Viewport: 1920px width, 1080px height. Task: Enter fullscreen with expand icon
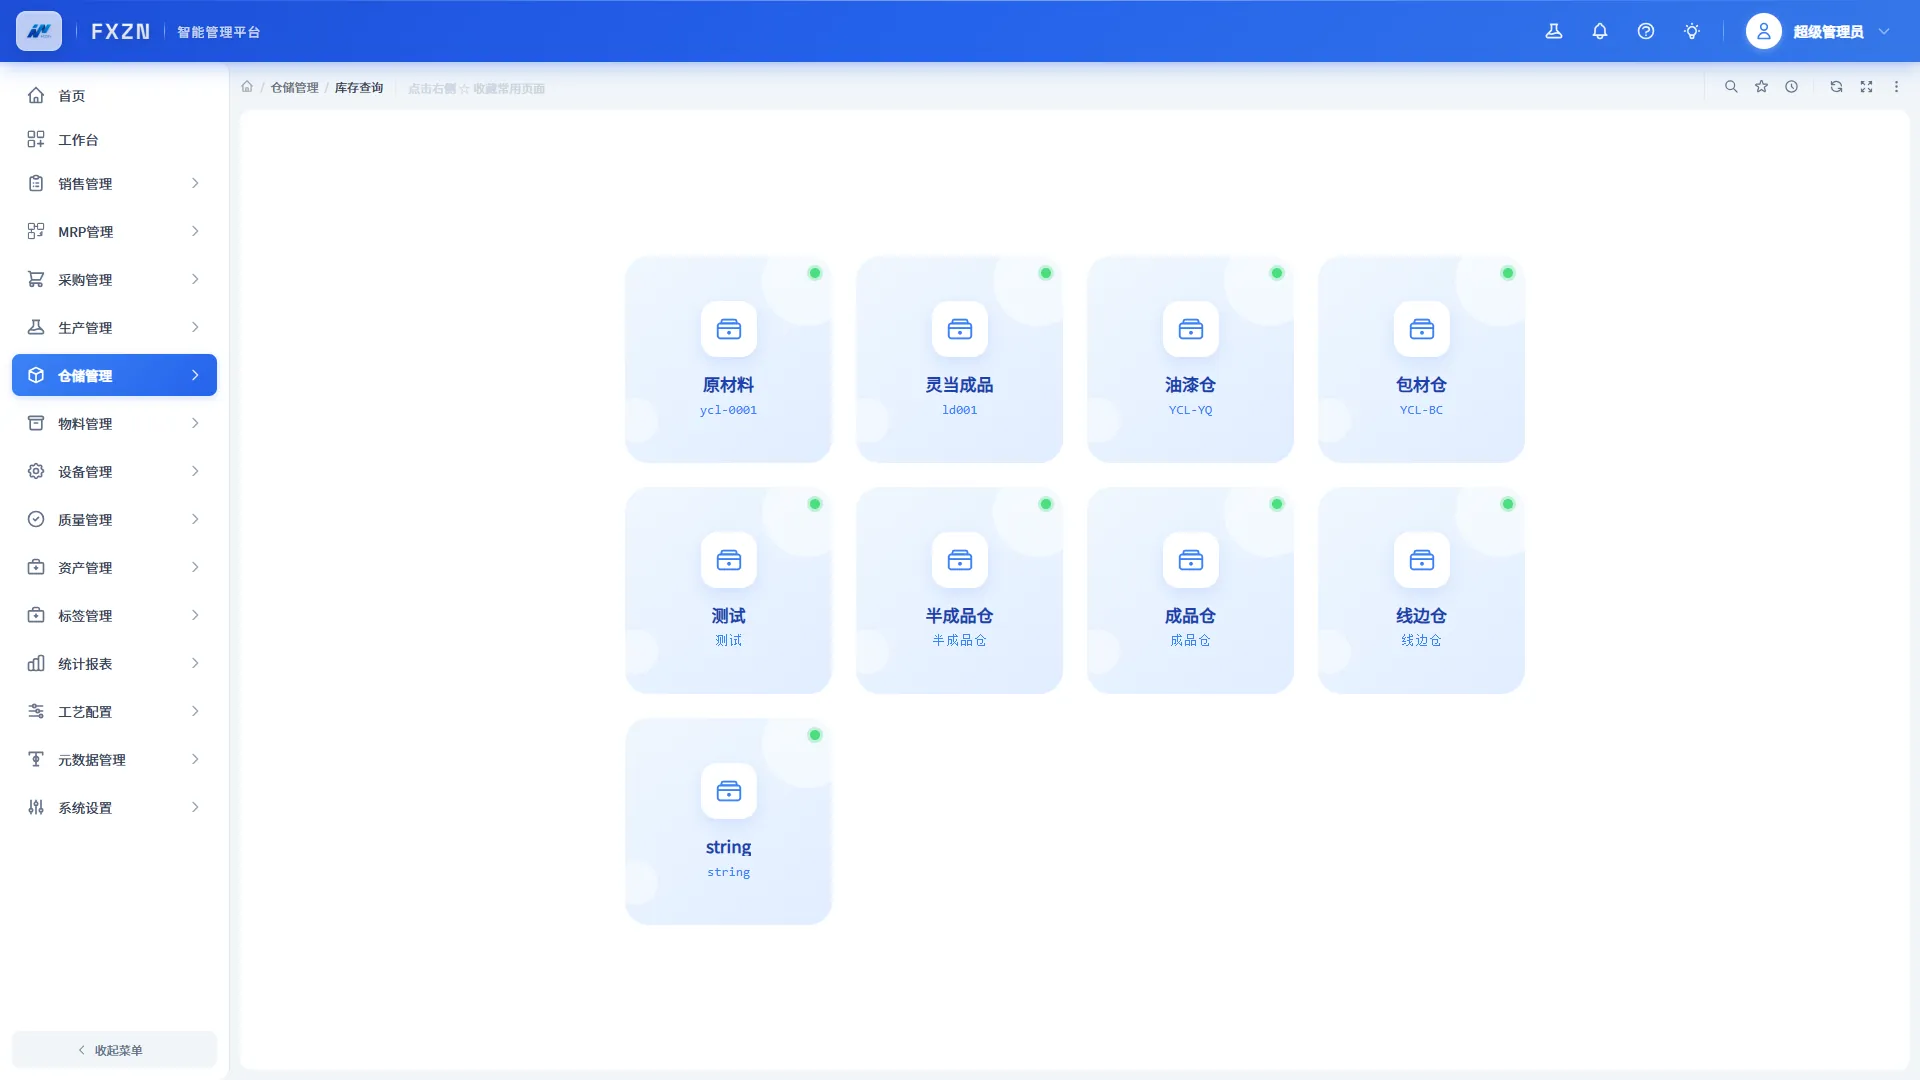pos(1866,87)
